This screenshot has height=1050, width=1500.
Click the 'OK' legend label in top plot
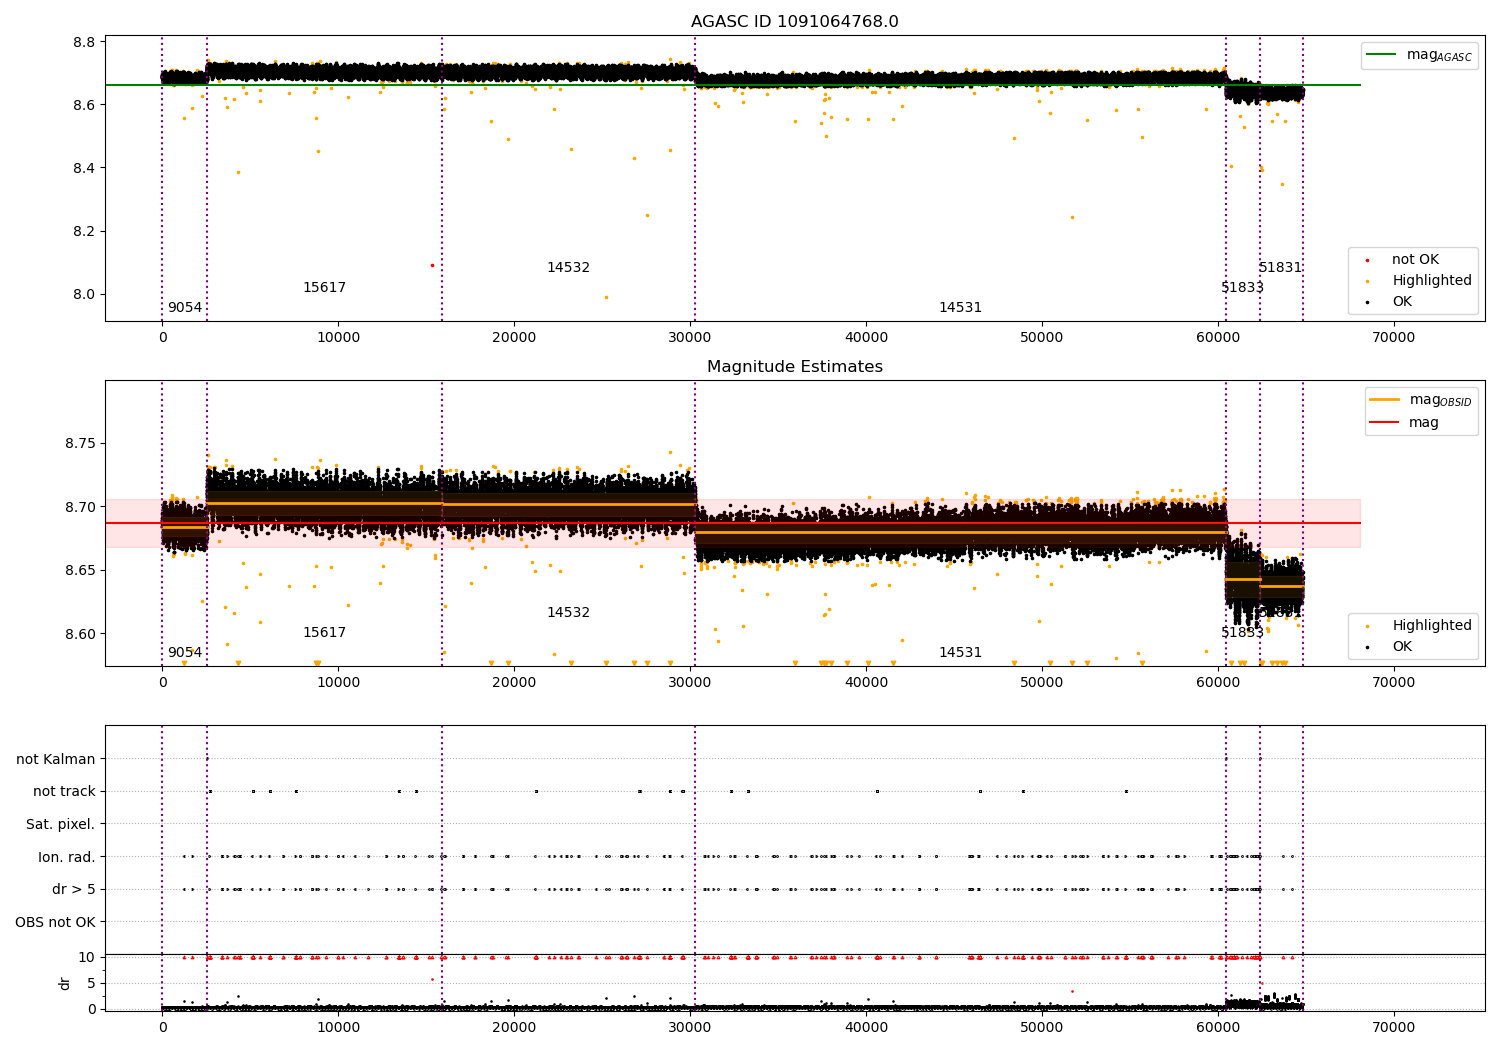(1402, 301)
